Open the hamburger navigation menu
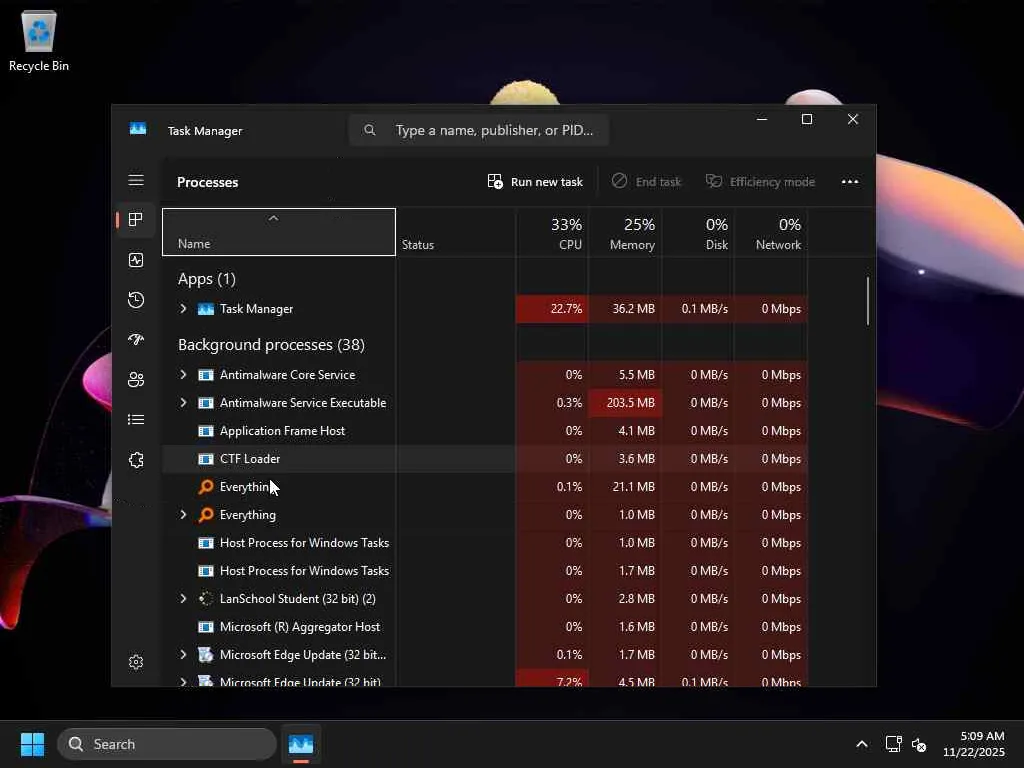 coord(136,180)
